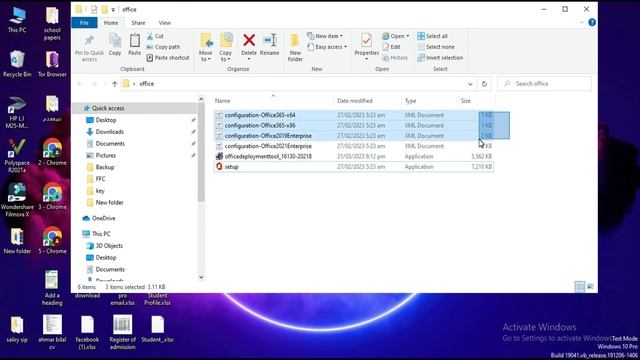This screenshot has width=640, height=360.
Task: Collapse the ribbon with chevron
Action: [581, 22]
